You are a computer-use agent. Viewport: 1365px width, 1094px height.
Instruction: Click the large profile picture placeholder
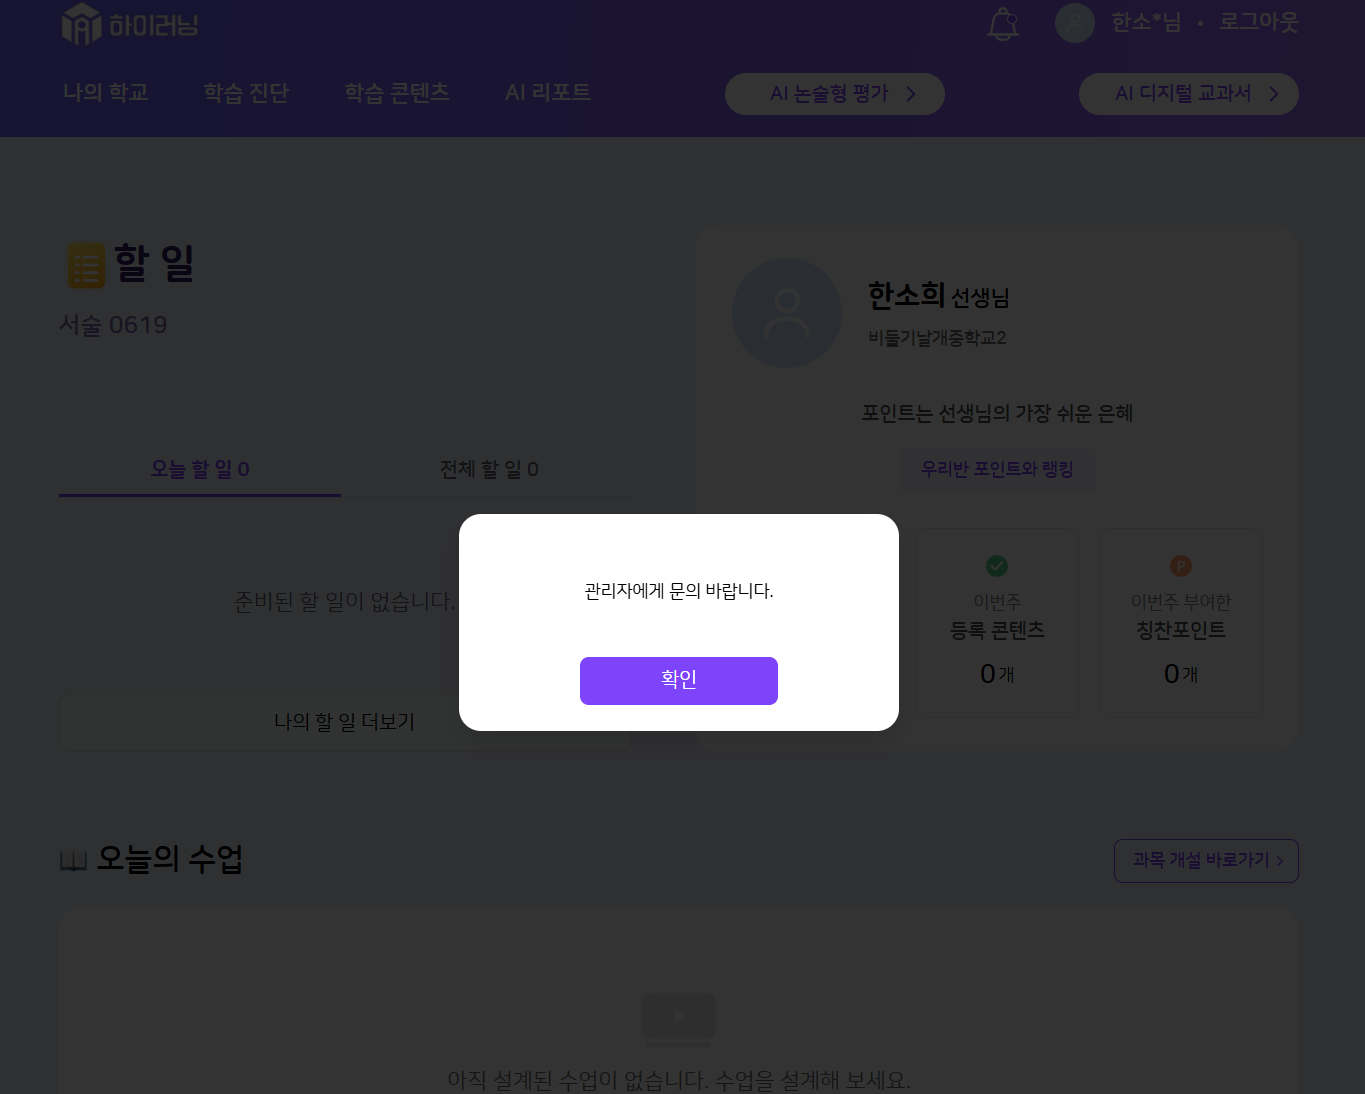click(x=787, y=313)
